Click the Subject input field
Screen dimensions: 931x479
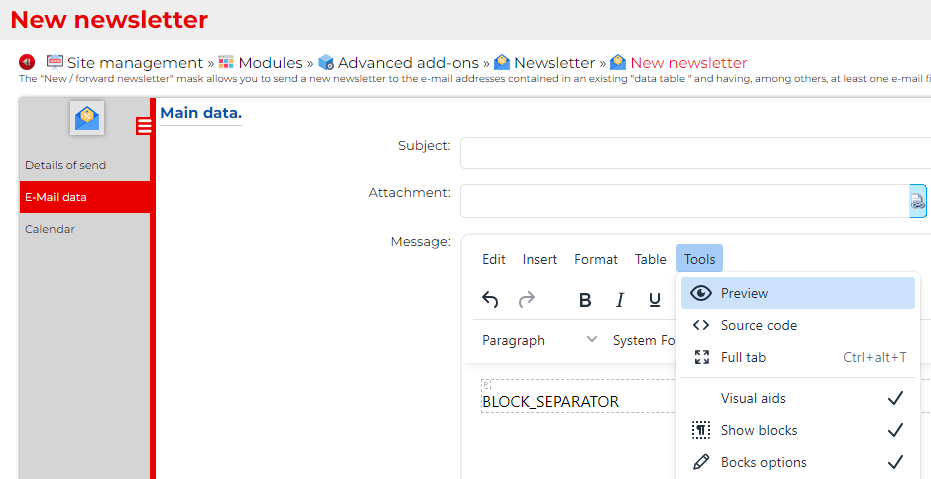695,153
